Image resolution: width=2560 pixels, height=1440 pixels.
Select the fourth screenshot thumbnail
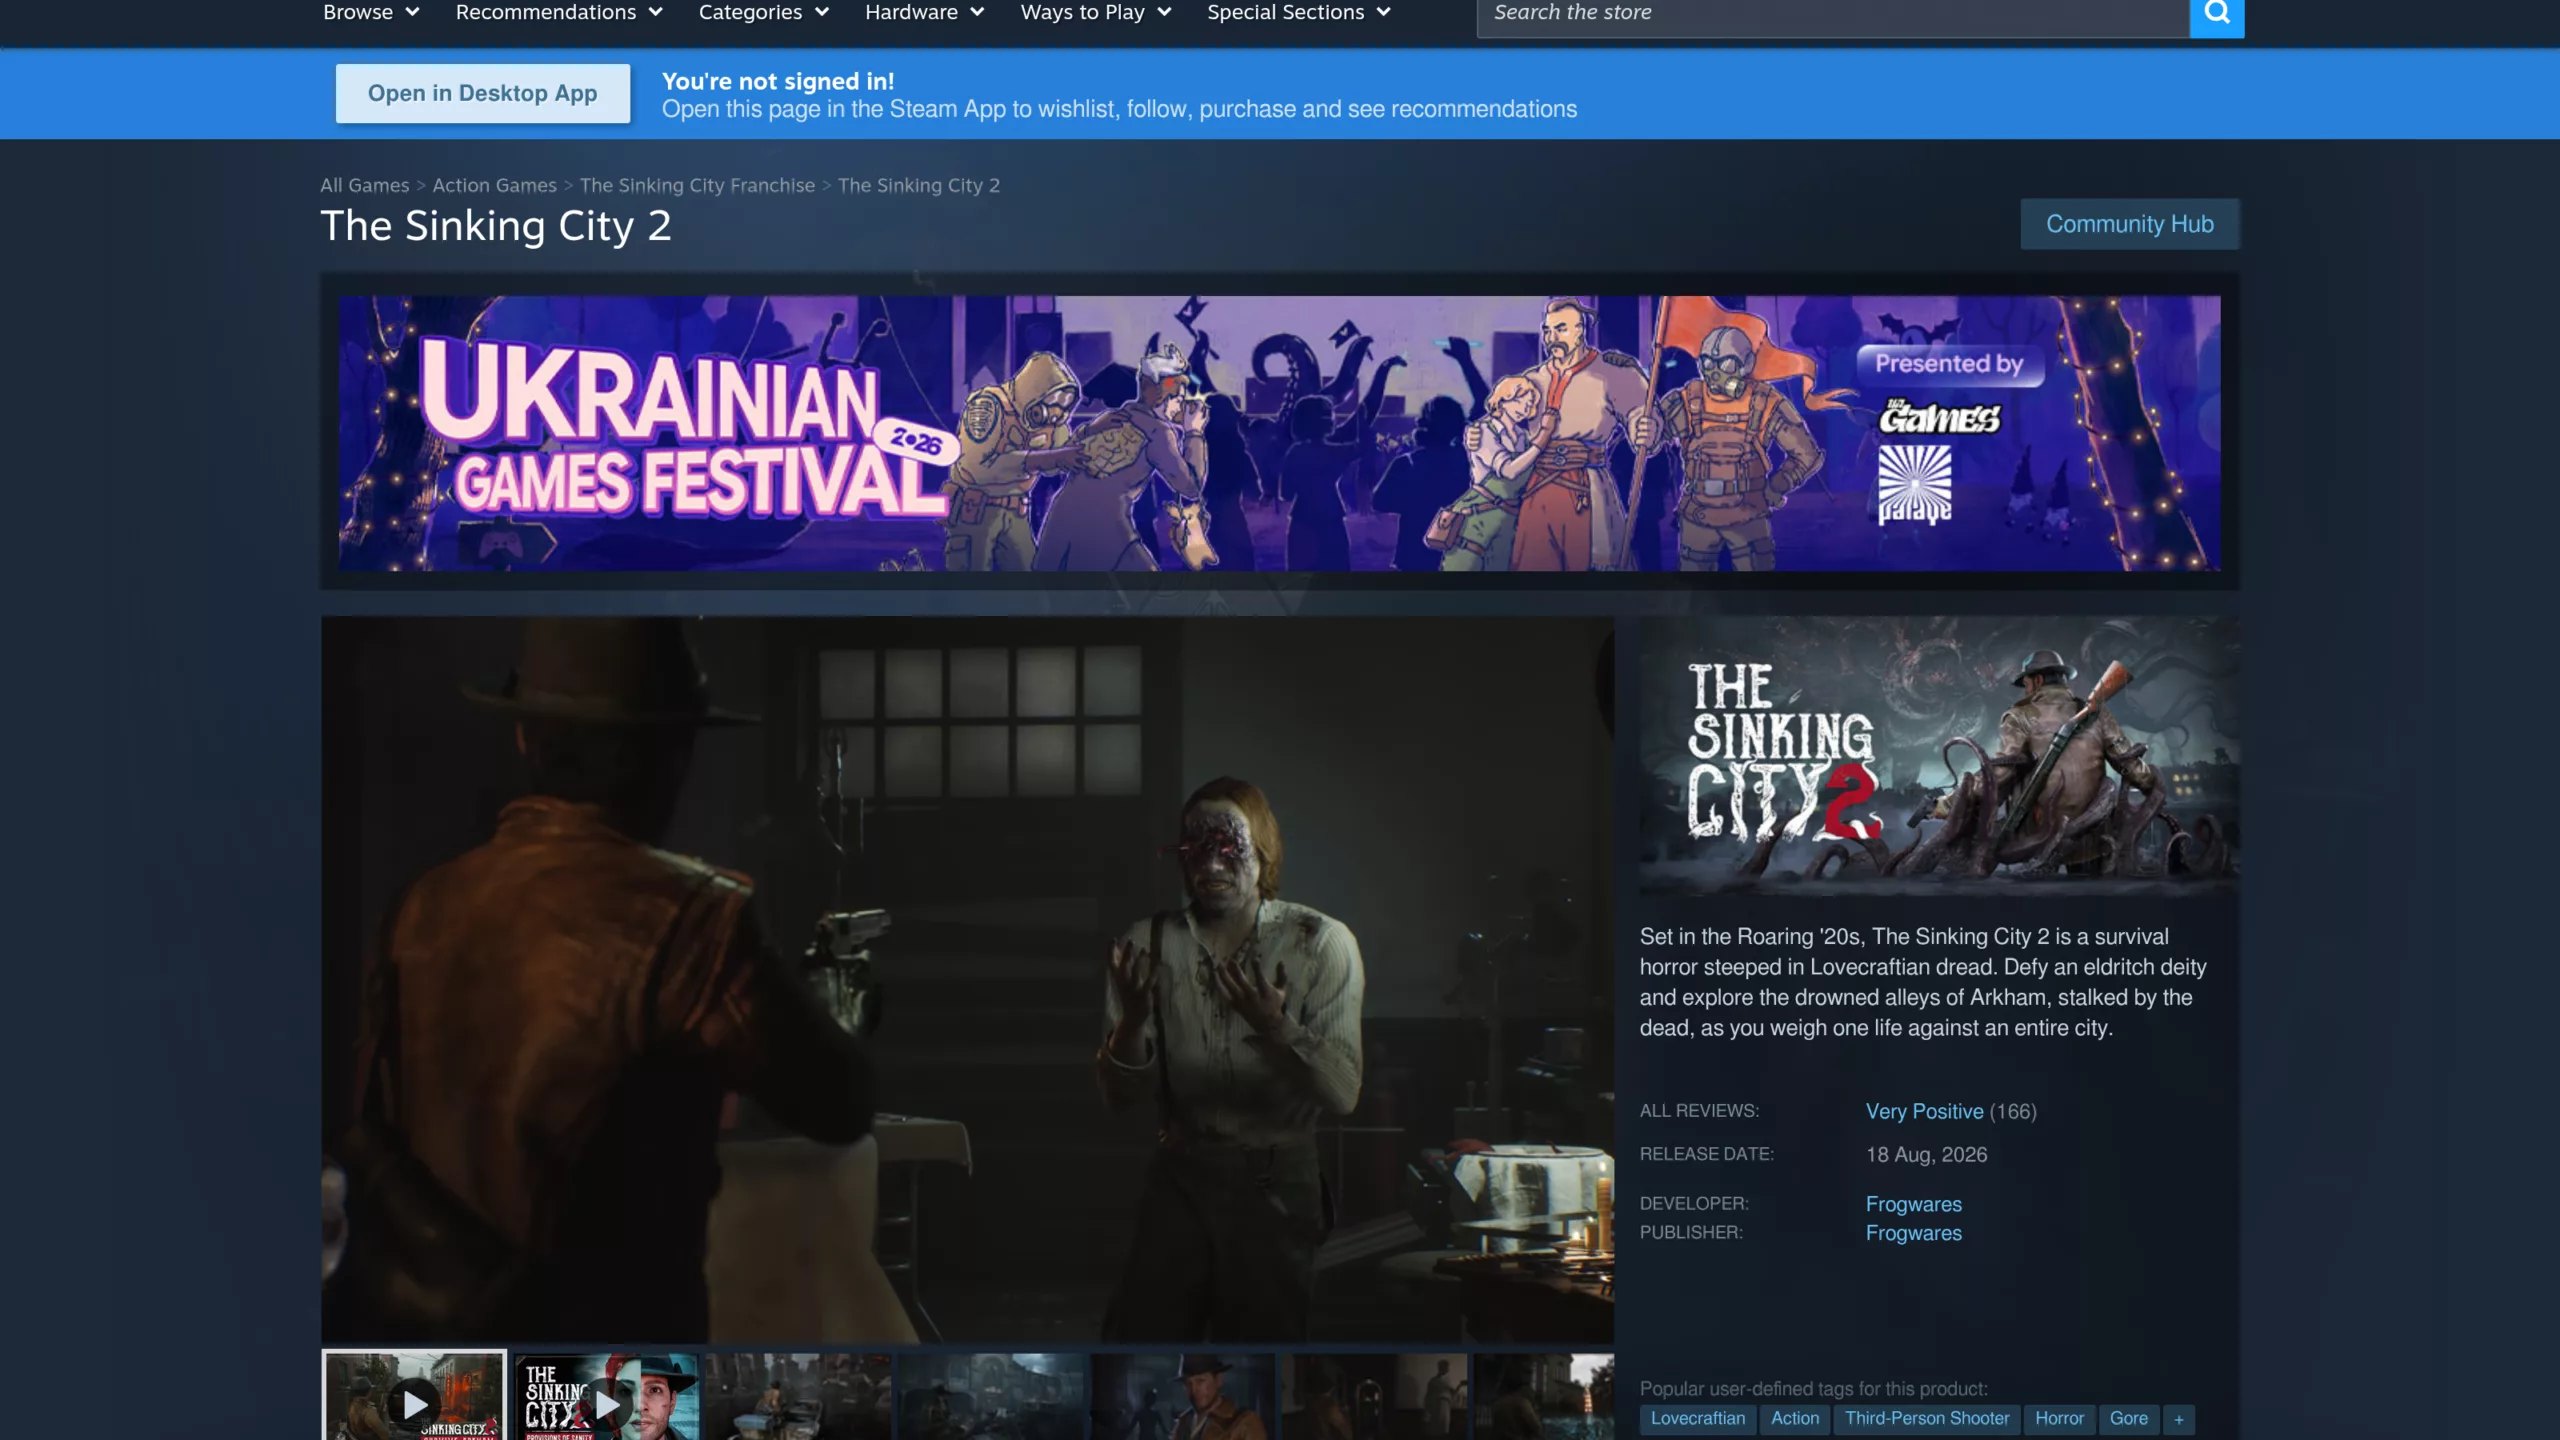pyautogui.click(x=990, y=1396)
